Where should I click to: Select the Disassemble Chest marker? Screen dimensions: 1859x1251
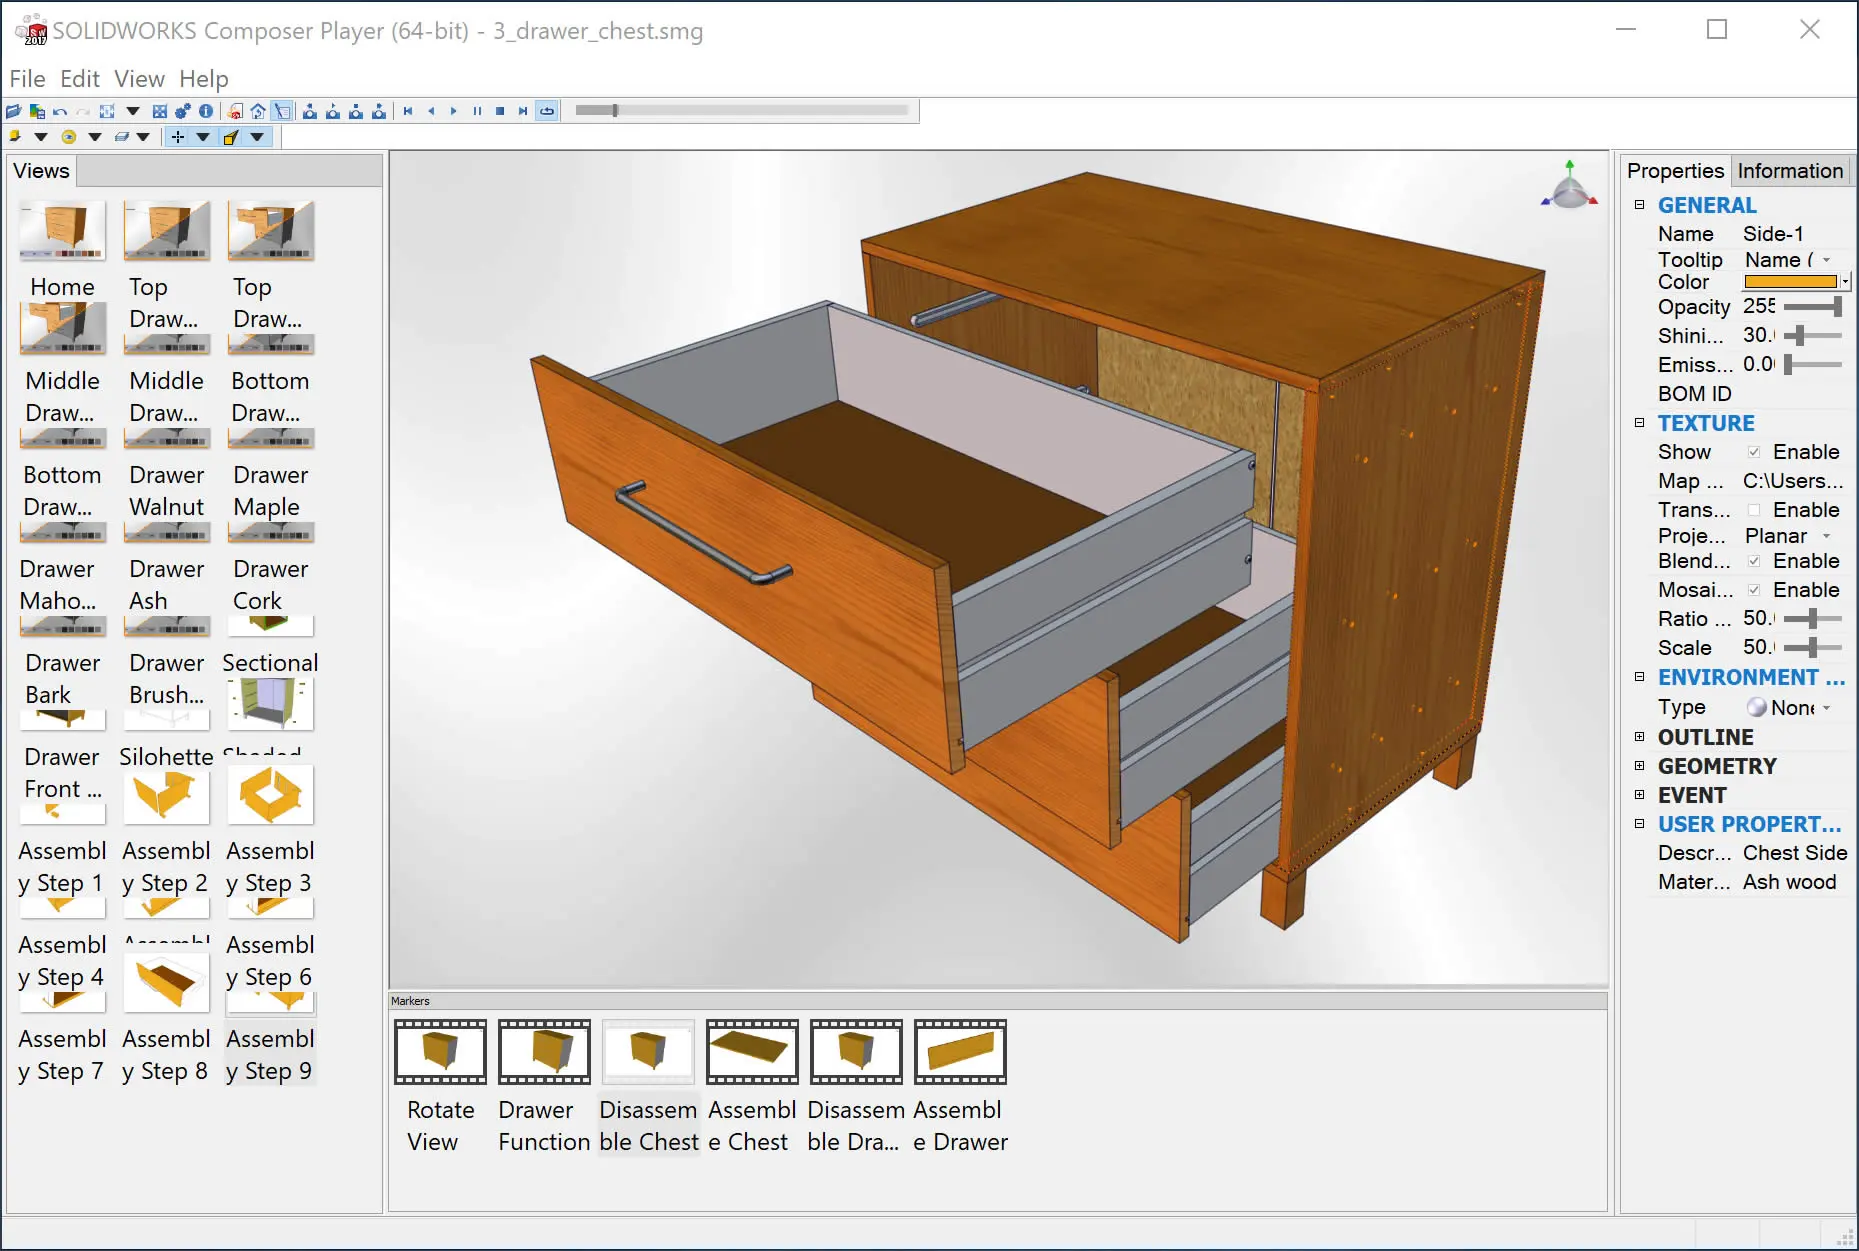coord(648,1087)
